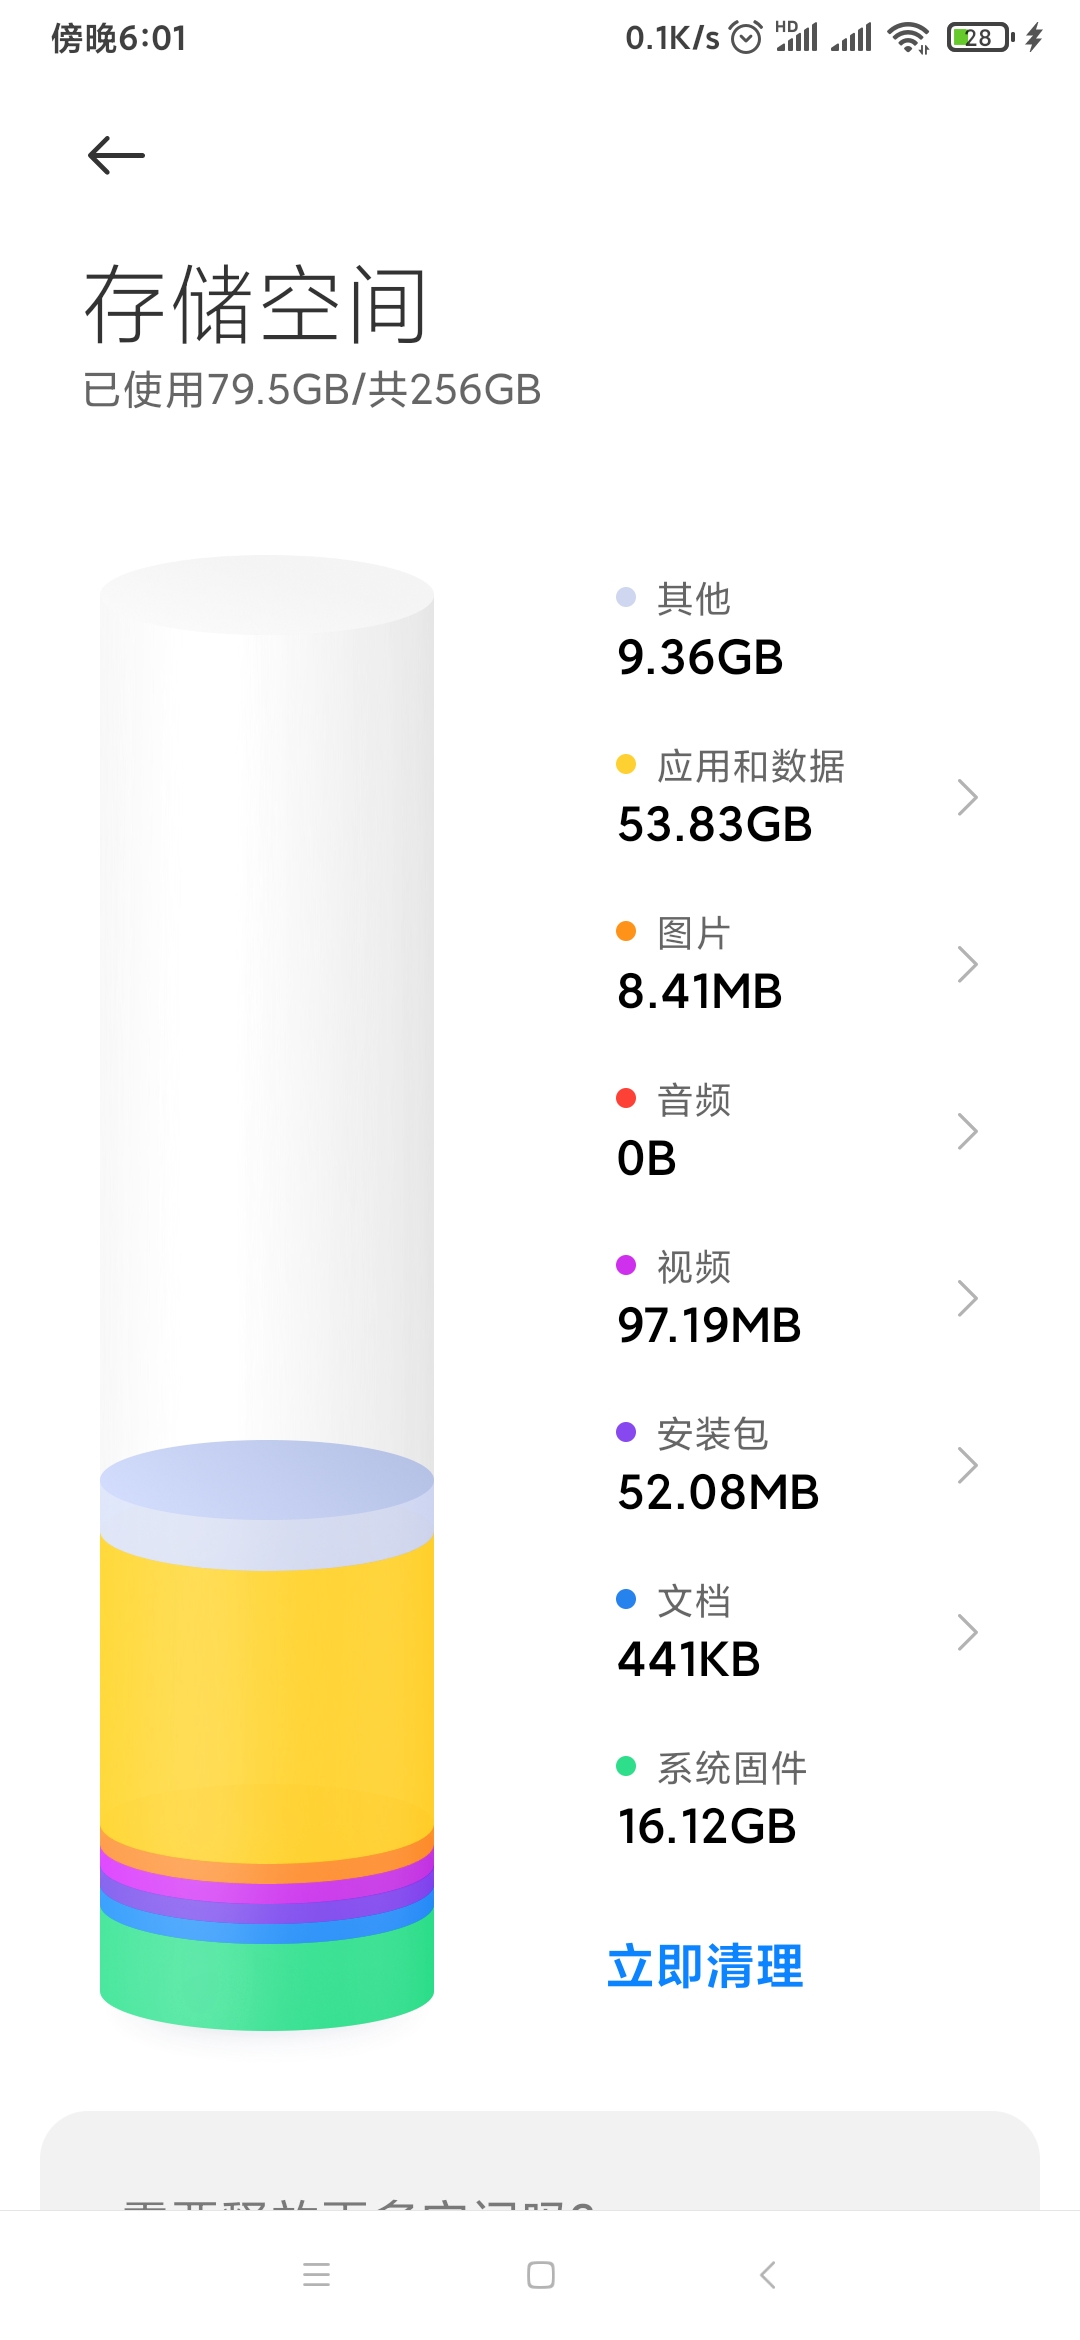Expand 视频 storage details chevron

coord(966,1298)
